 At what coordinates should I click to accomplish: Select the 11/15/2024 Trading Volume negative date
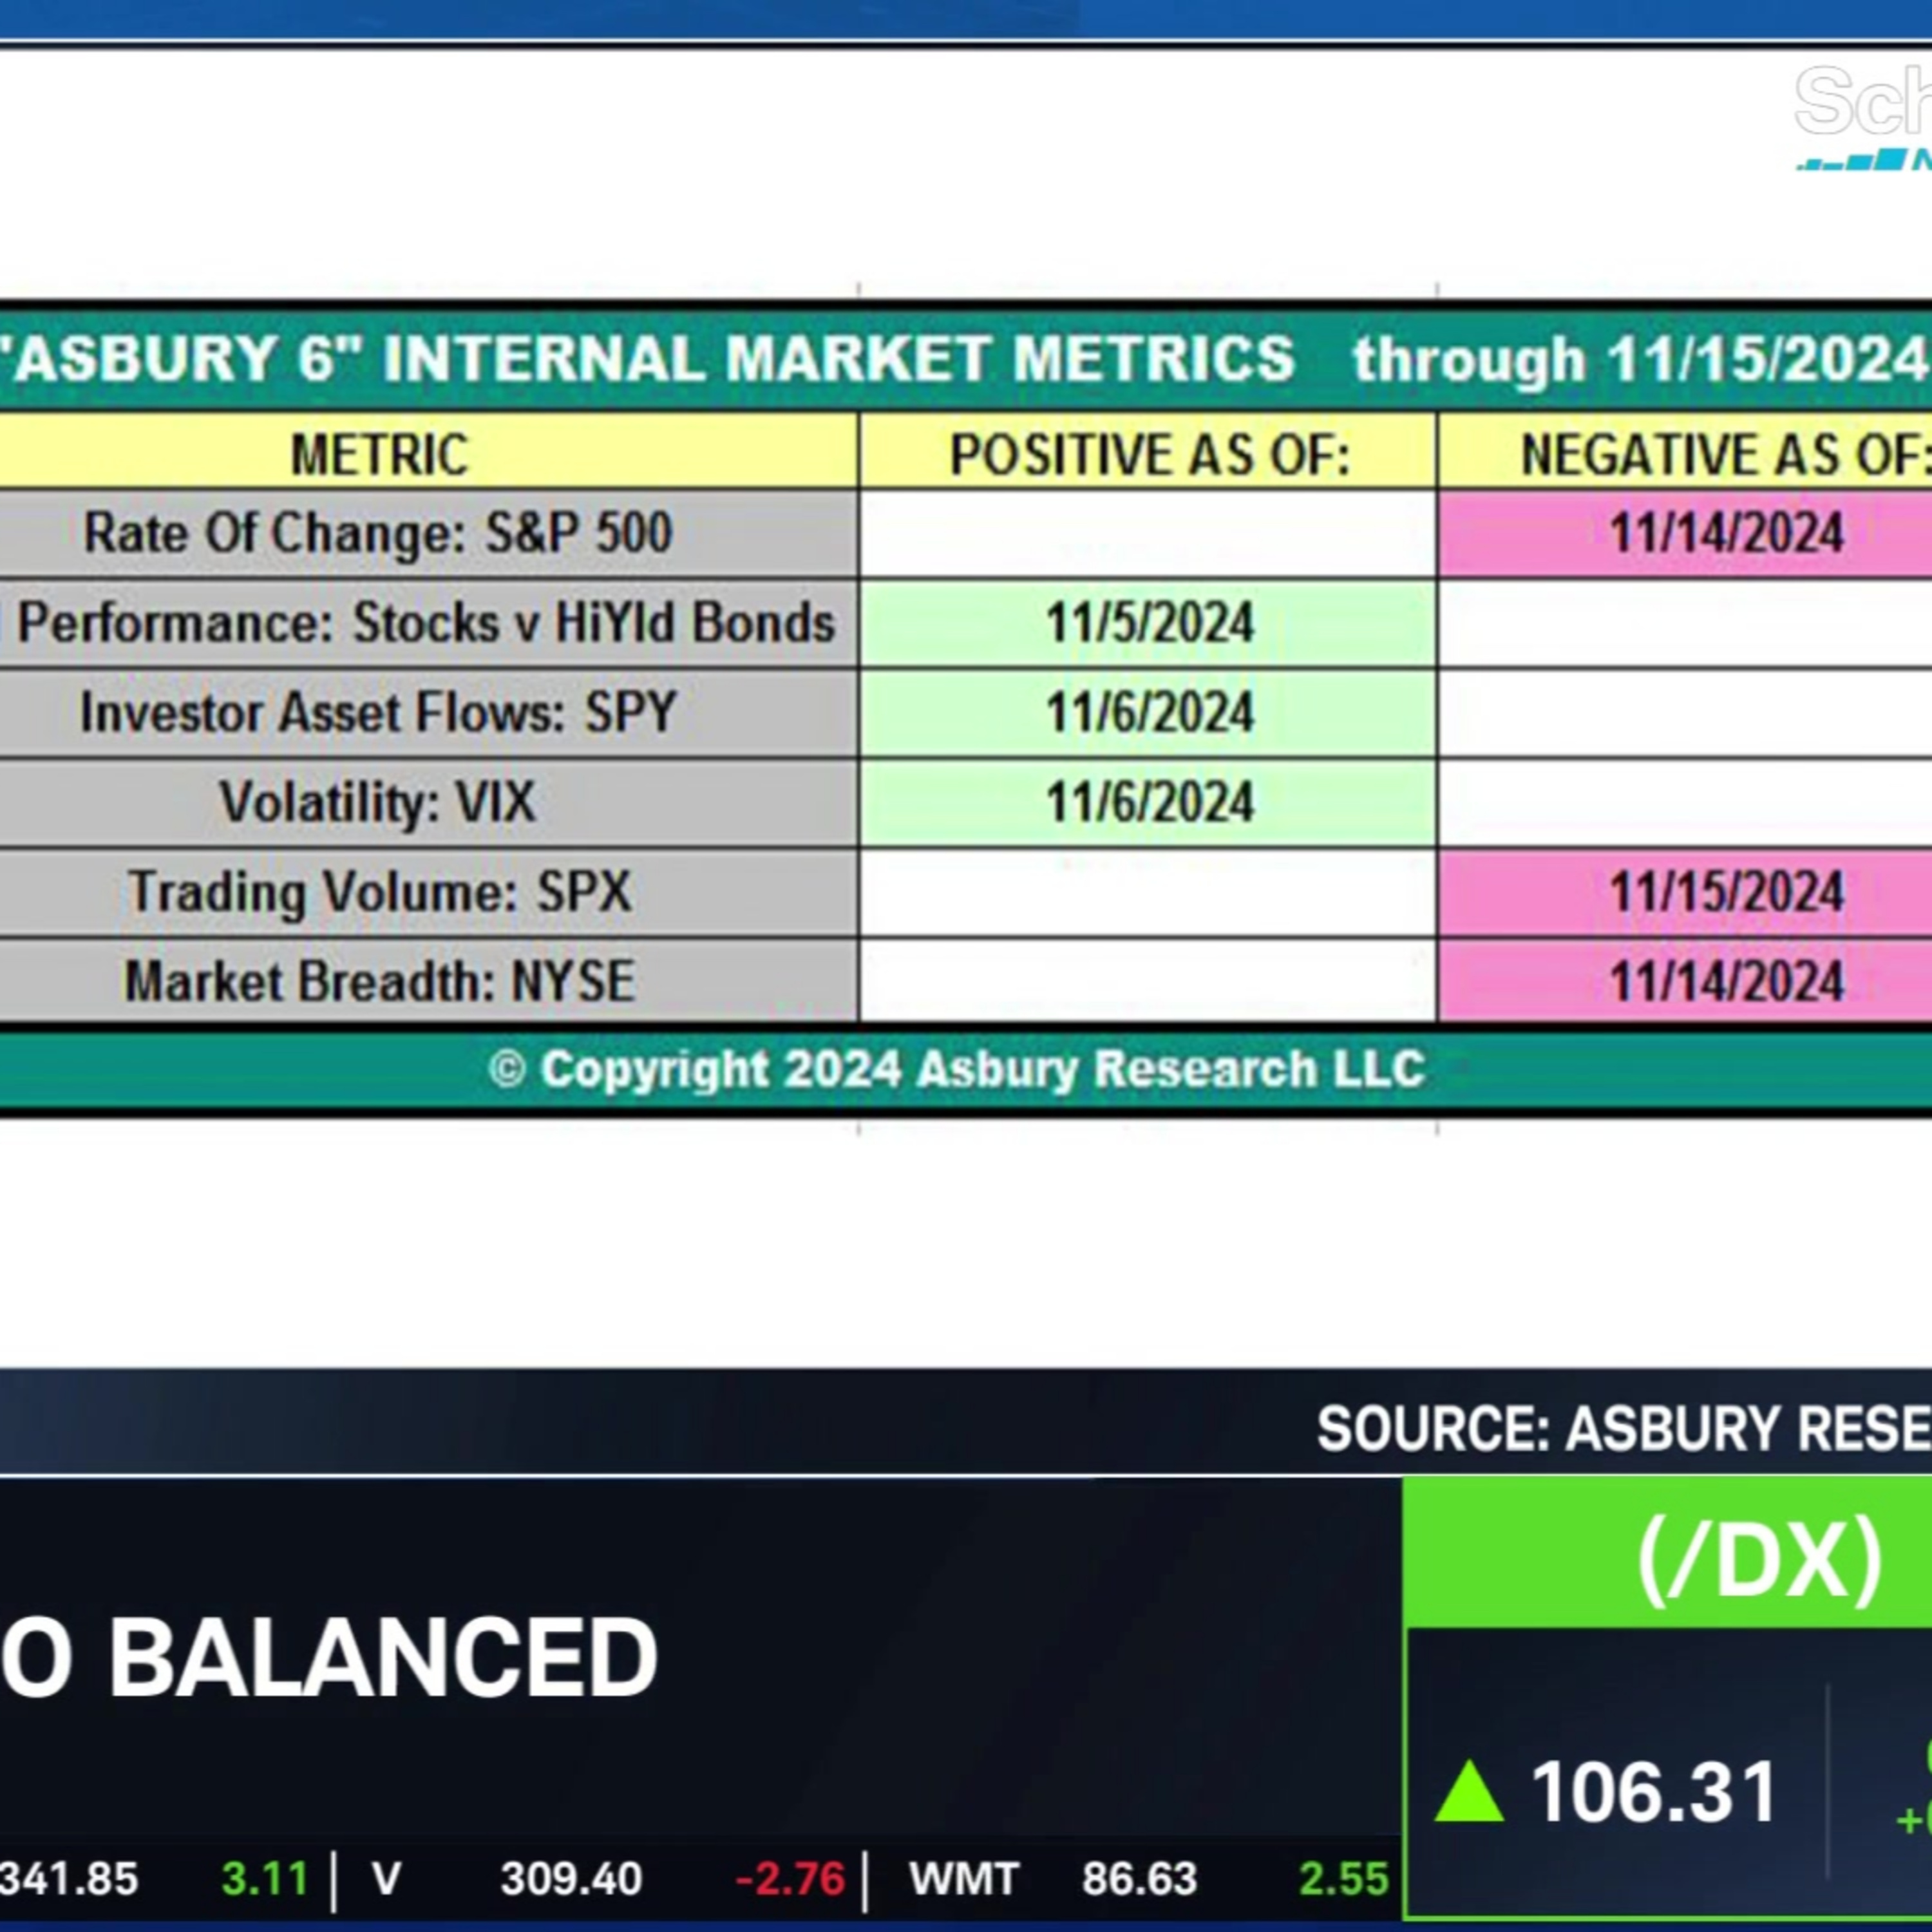pyautogui.click(x=1726, y=891)
